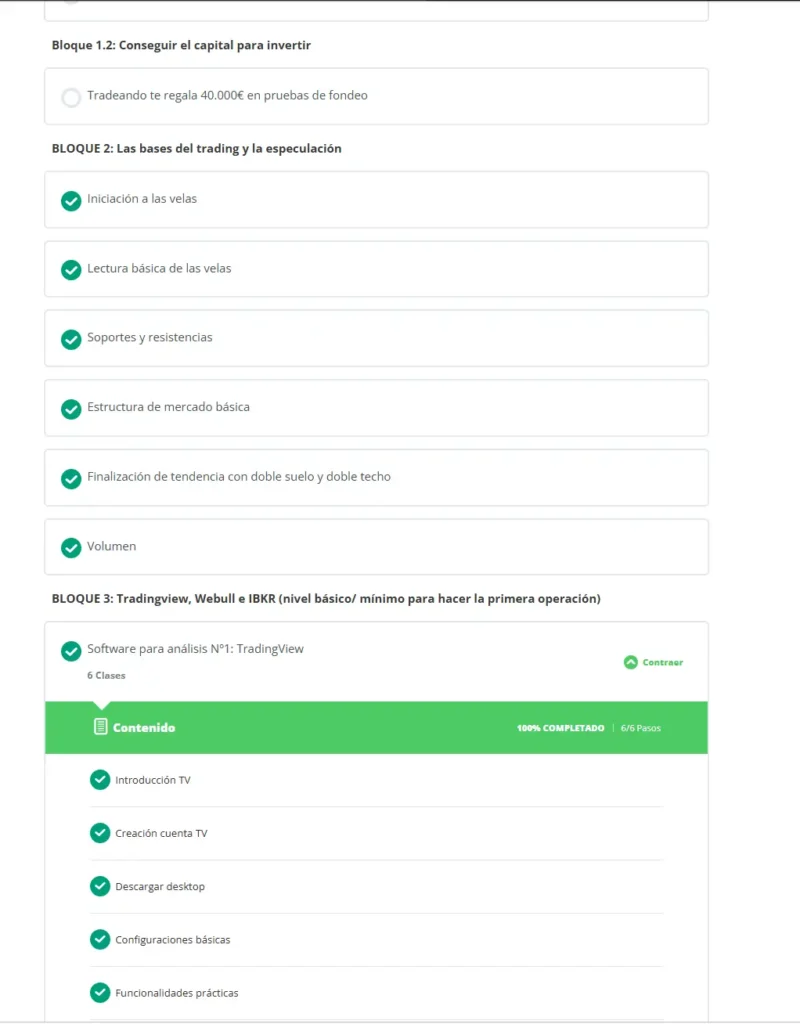Click checkmark icon beside Descargar desktop
The image size is (800, 1024).
point(100,886)
